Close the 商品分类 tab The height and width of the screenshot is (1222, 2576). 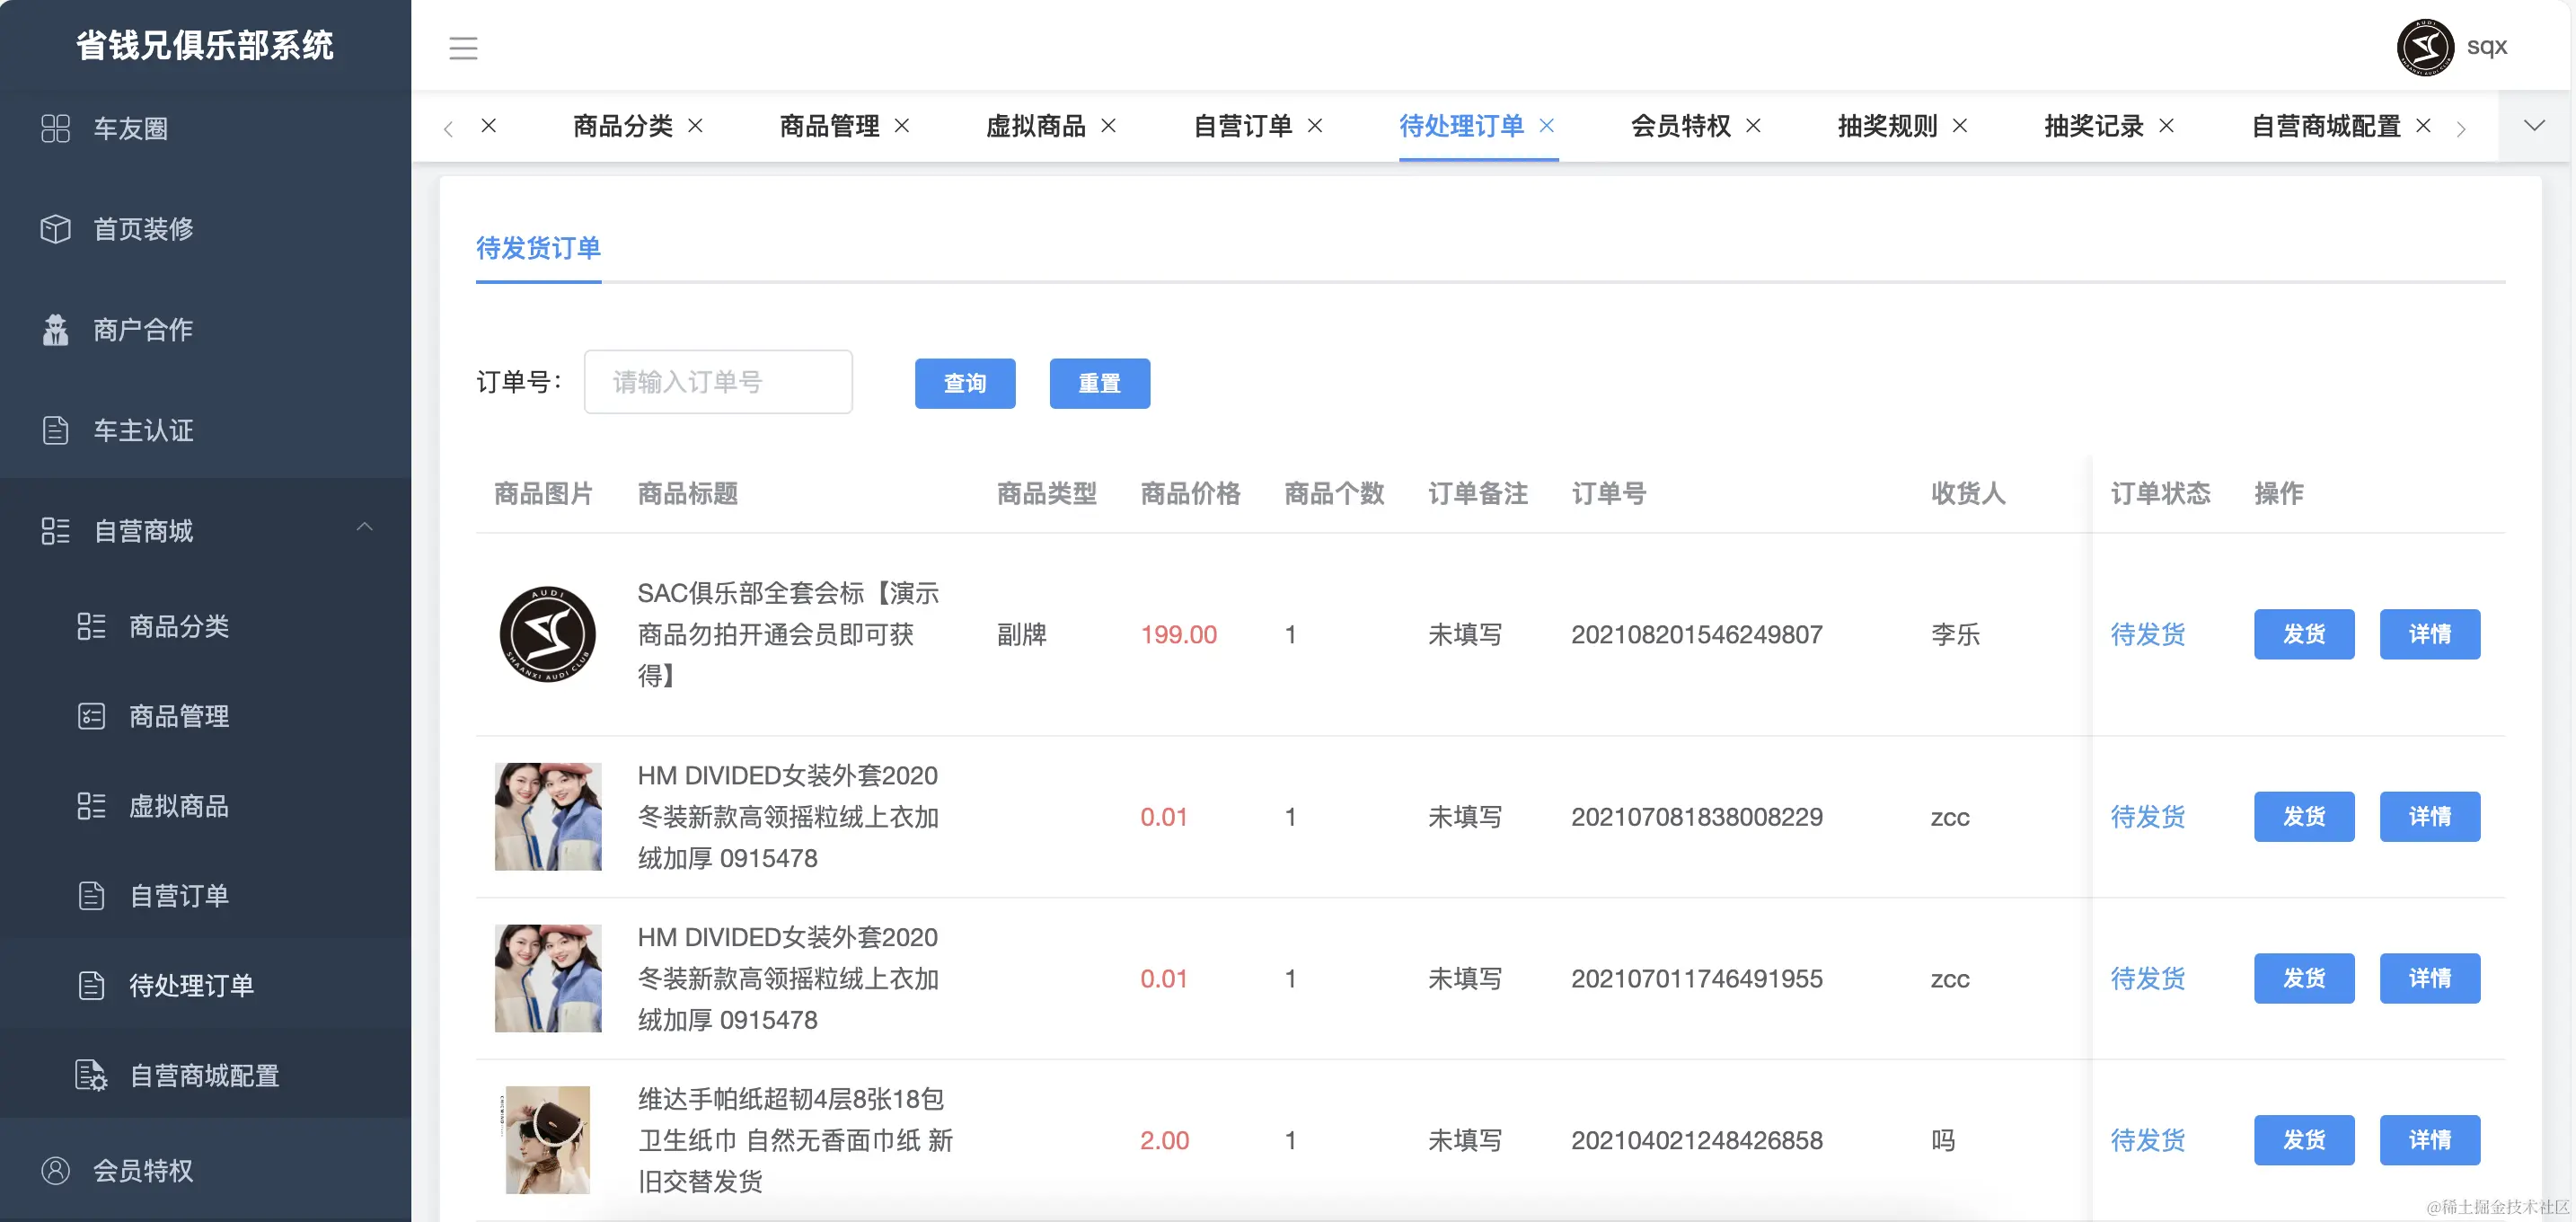pos(696,126)
